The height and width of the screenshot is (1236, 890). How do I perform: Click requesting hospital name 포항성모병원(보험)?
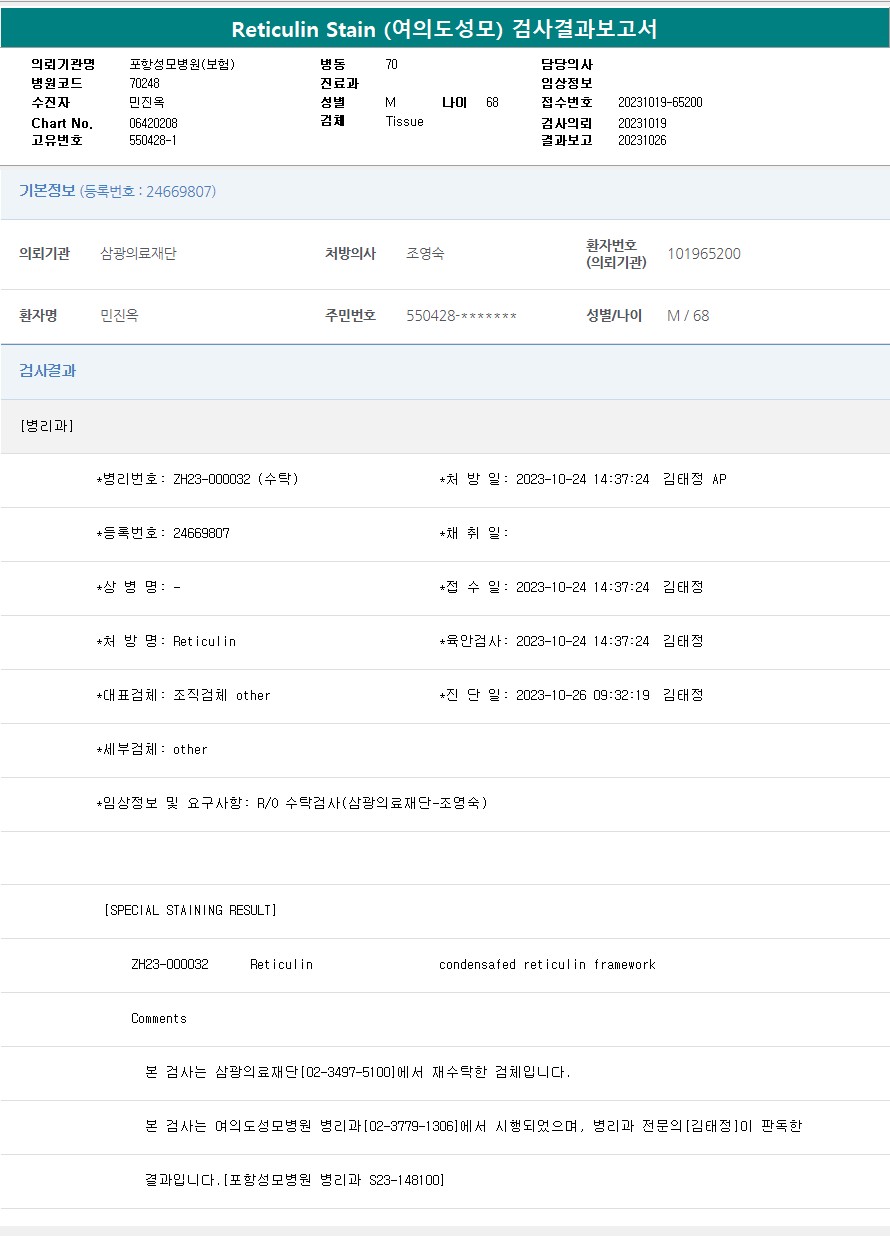(182, 64)
